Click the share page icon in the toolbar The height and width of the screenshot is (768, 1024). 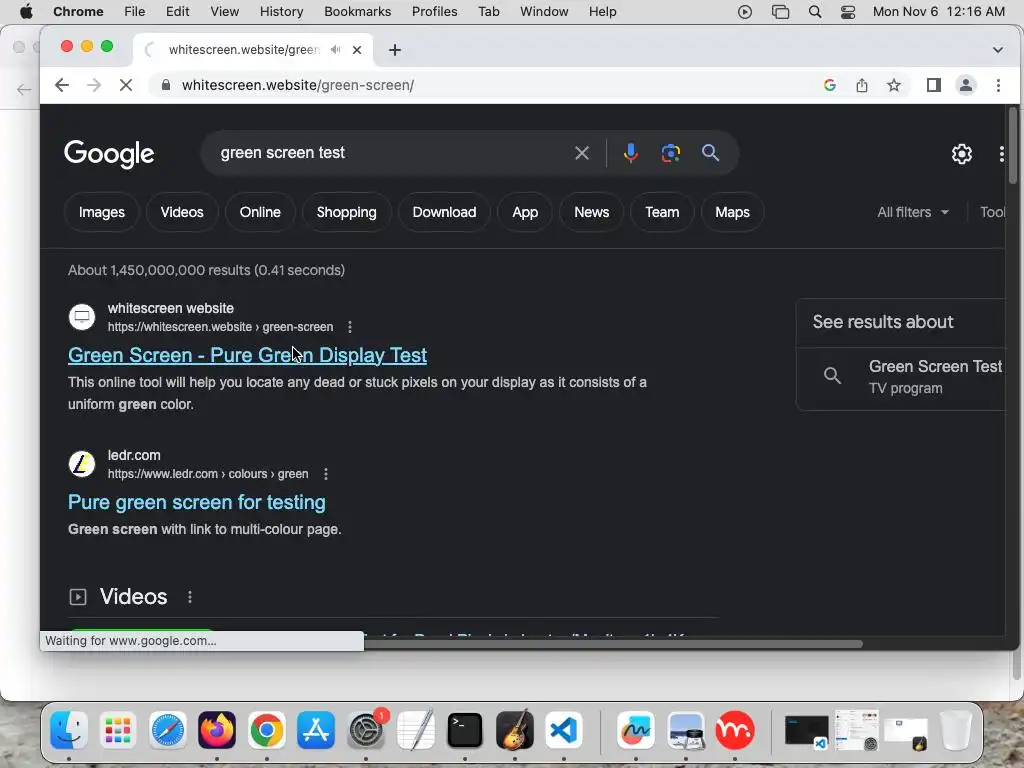click(862, 85)
